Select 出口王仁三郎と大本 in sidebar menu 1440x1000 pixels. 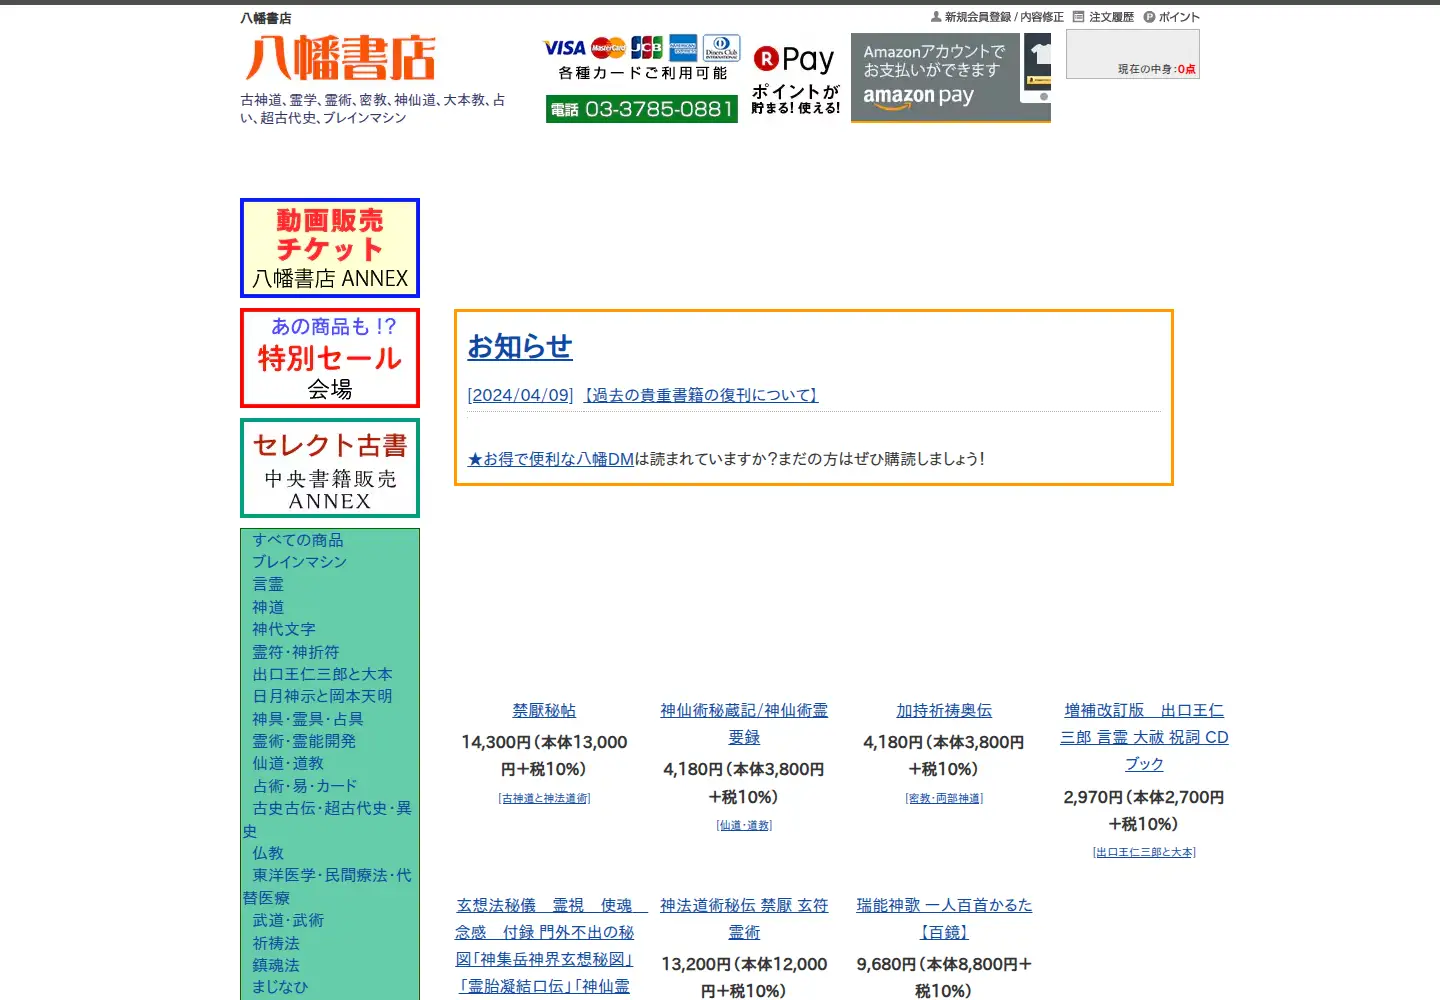pyautogui.click(x=322, y=674)
